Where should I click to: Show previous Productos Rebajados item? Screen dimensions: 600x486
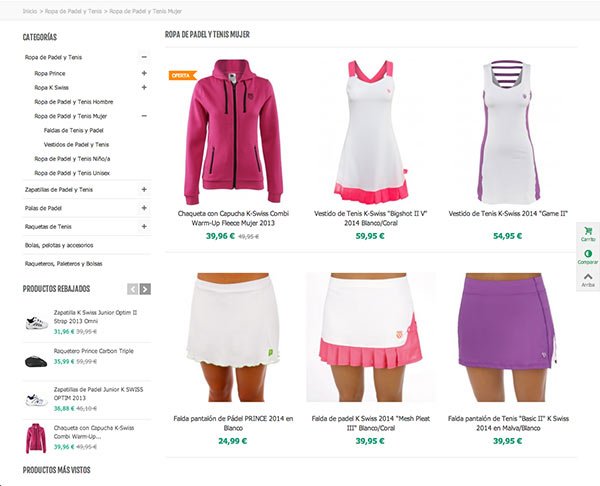click(x=132, y=289)
